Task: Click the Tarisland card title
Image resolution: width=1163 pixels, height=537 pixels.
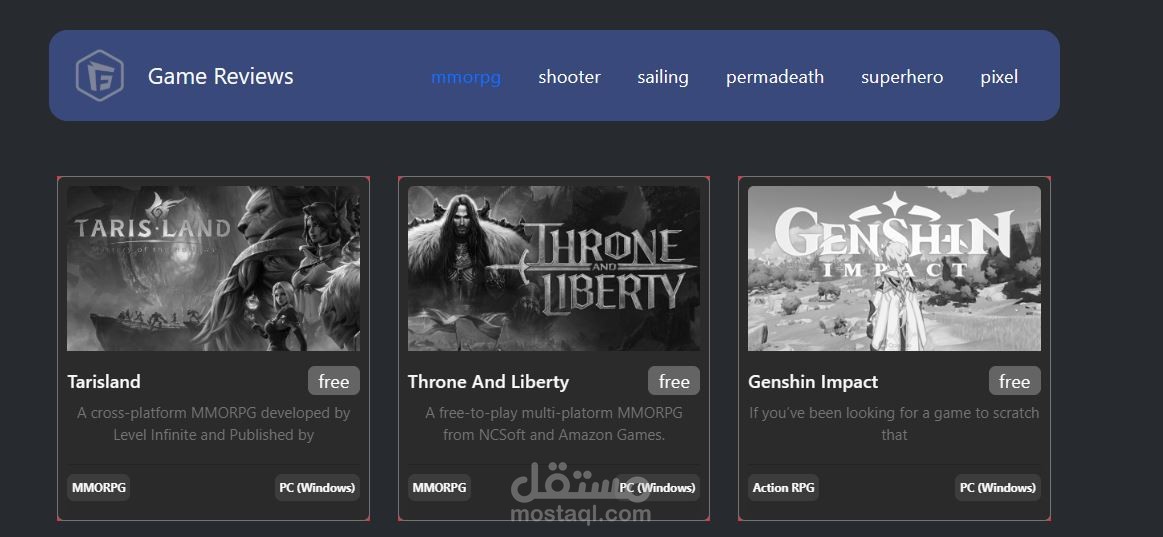Action: pos(104,382)
